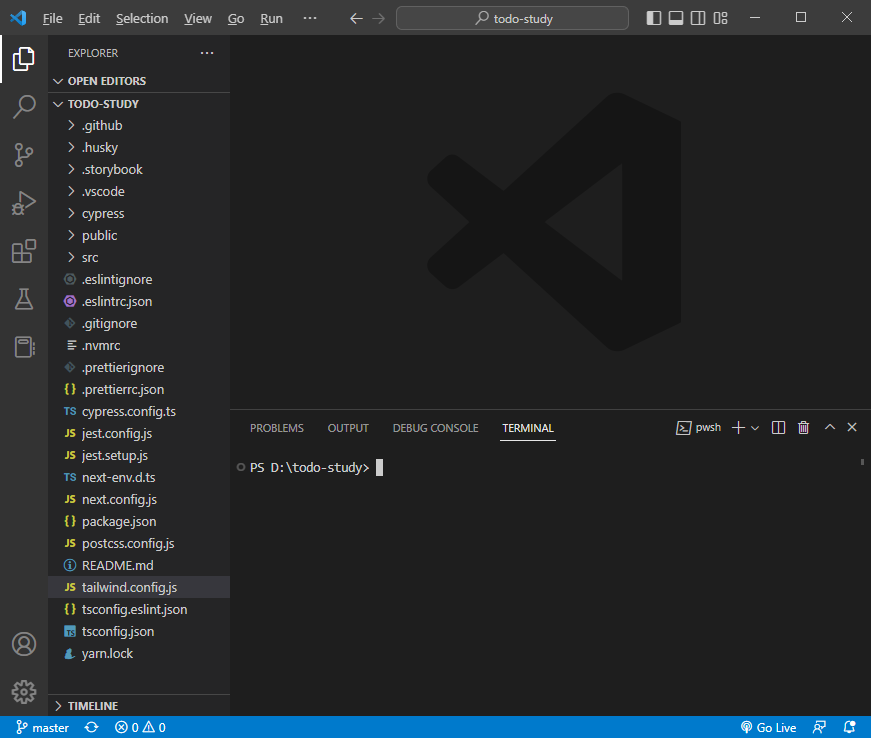Toggle the primary side bar
871x738 pixels.
point(654,18)
